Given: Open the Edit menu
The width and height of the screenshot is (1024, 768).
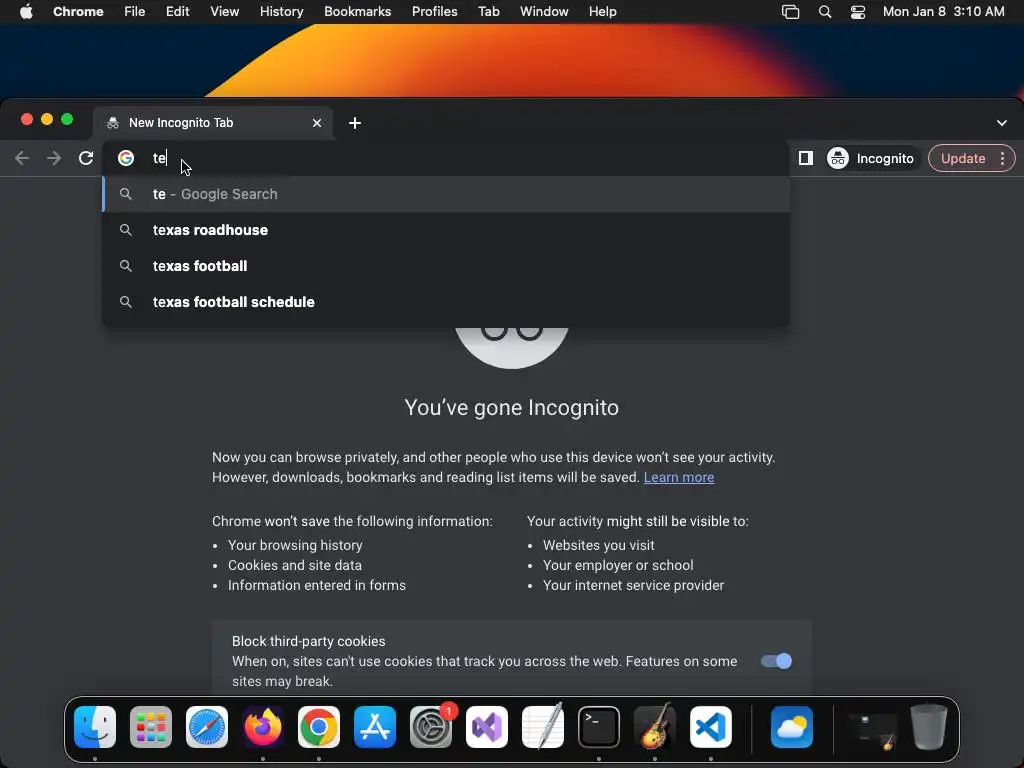Looking at the screenshot, I should point(177,12).
